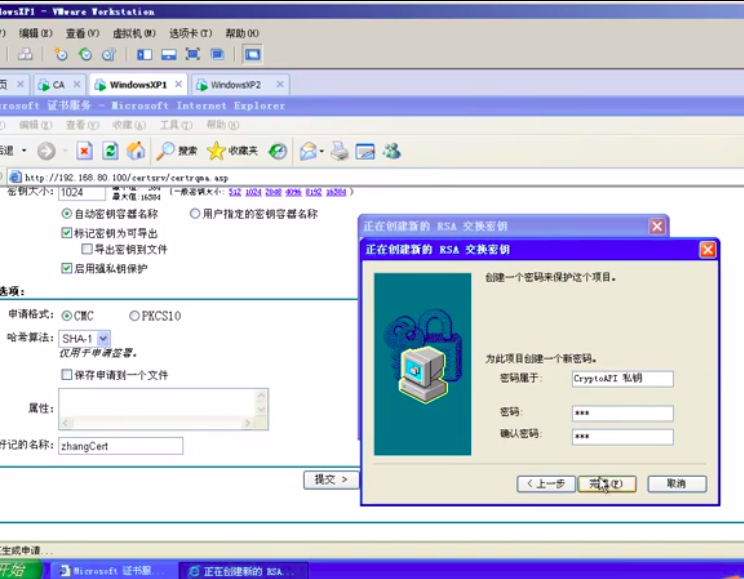This screenshot has height=579, width=744.
Task: Open the IE Search (搜索) pane
Action: pos(177,151)
